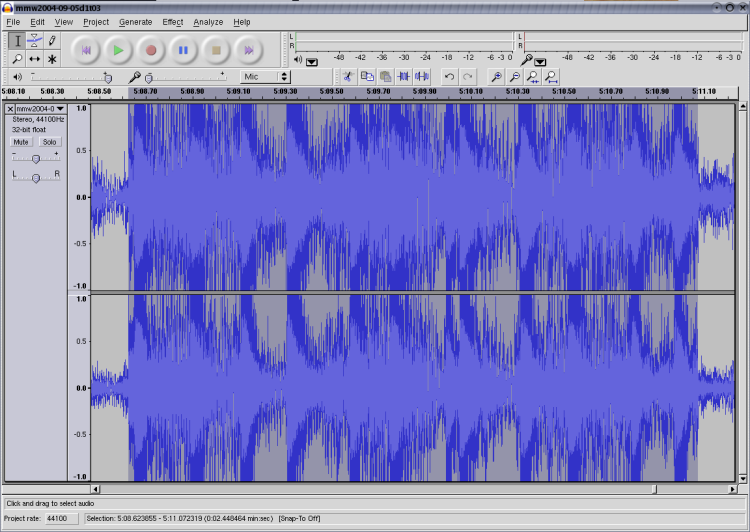Select the Draw pencil tool
750x532 pixels.
(x=52, y=41)
